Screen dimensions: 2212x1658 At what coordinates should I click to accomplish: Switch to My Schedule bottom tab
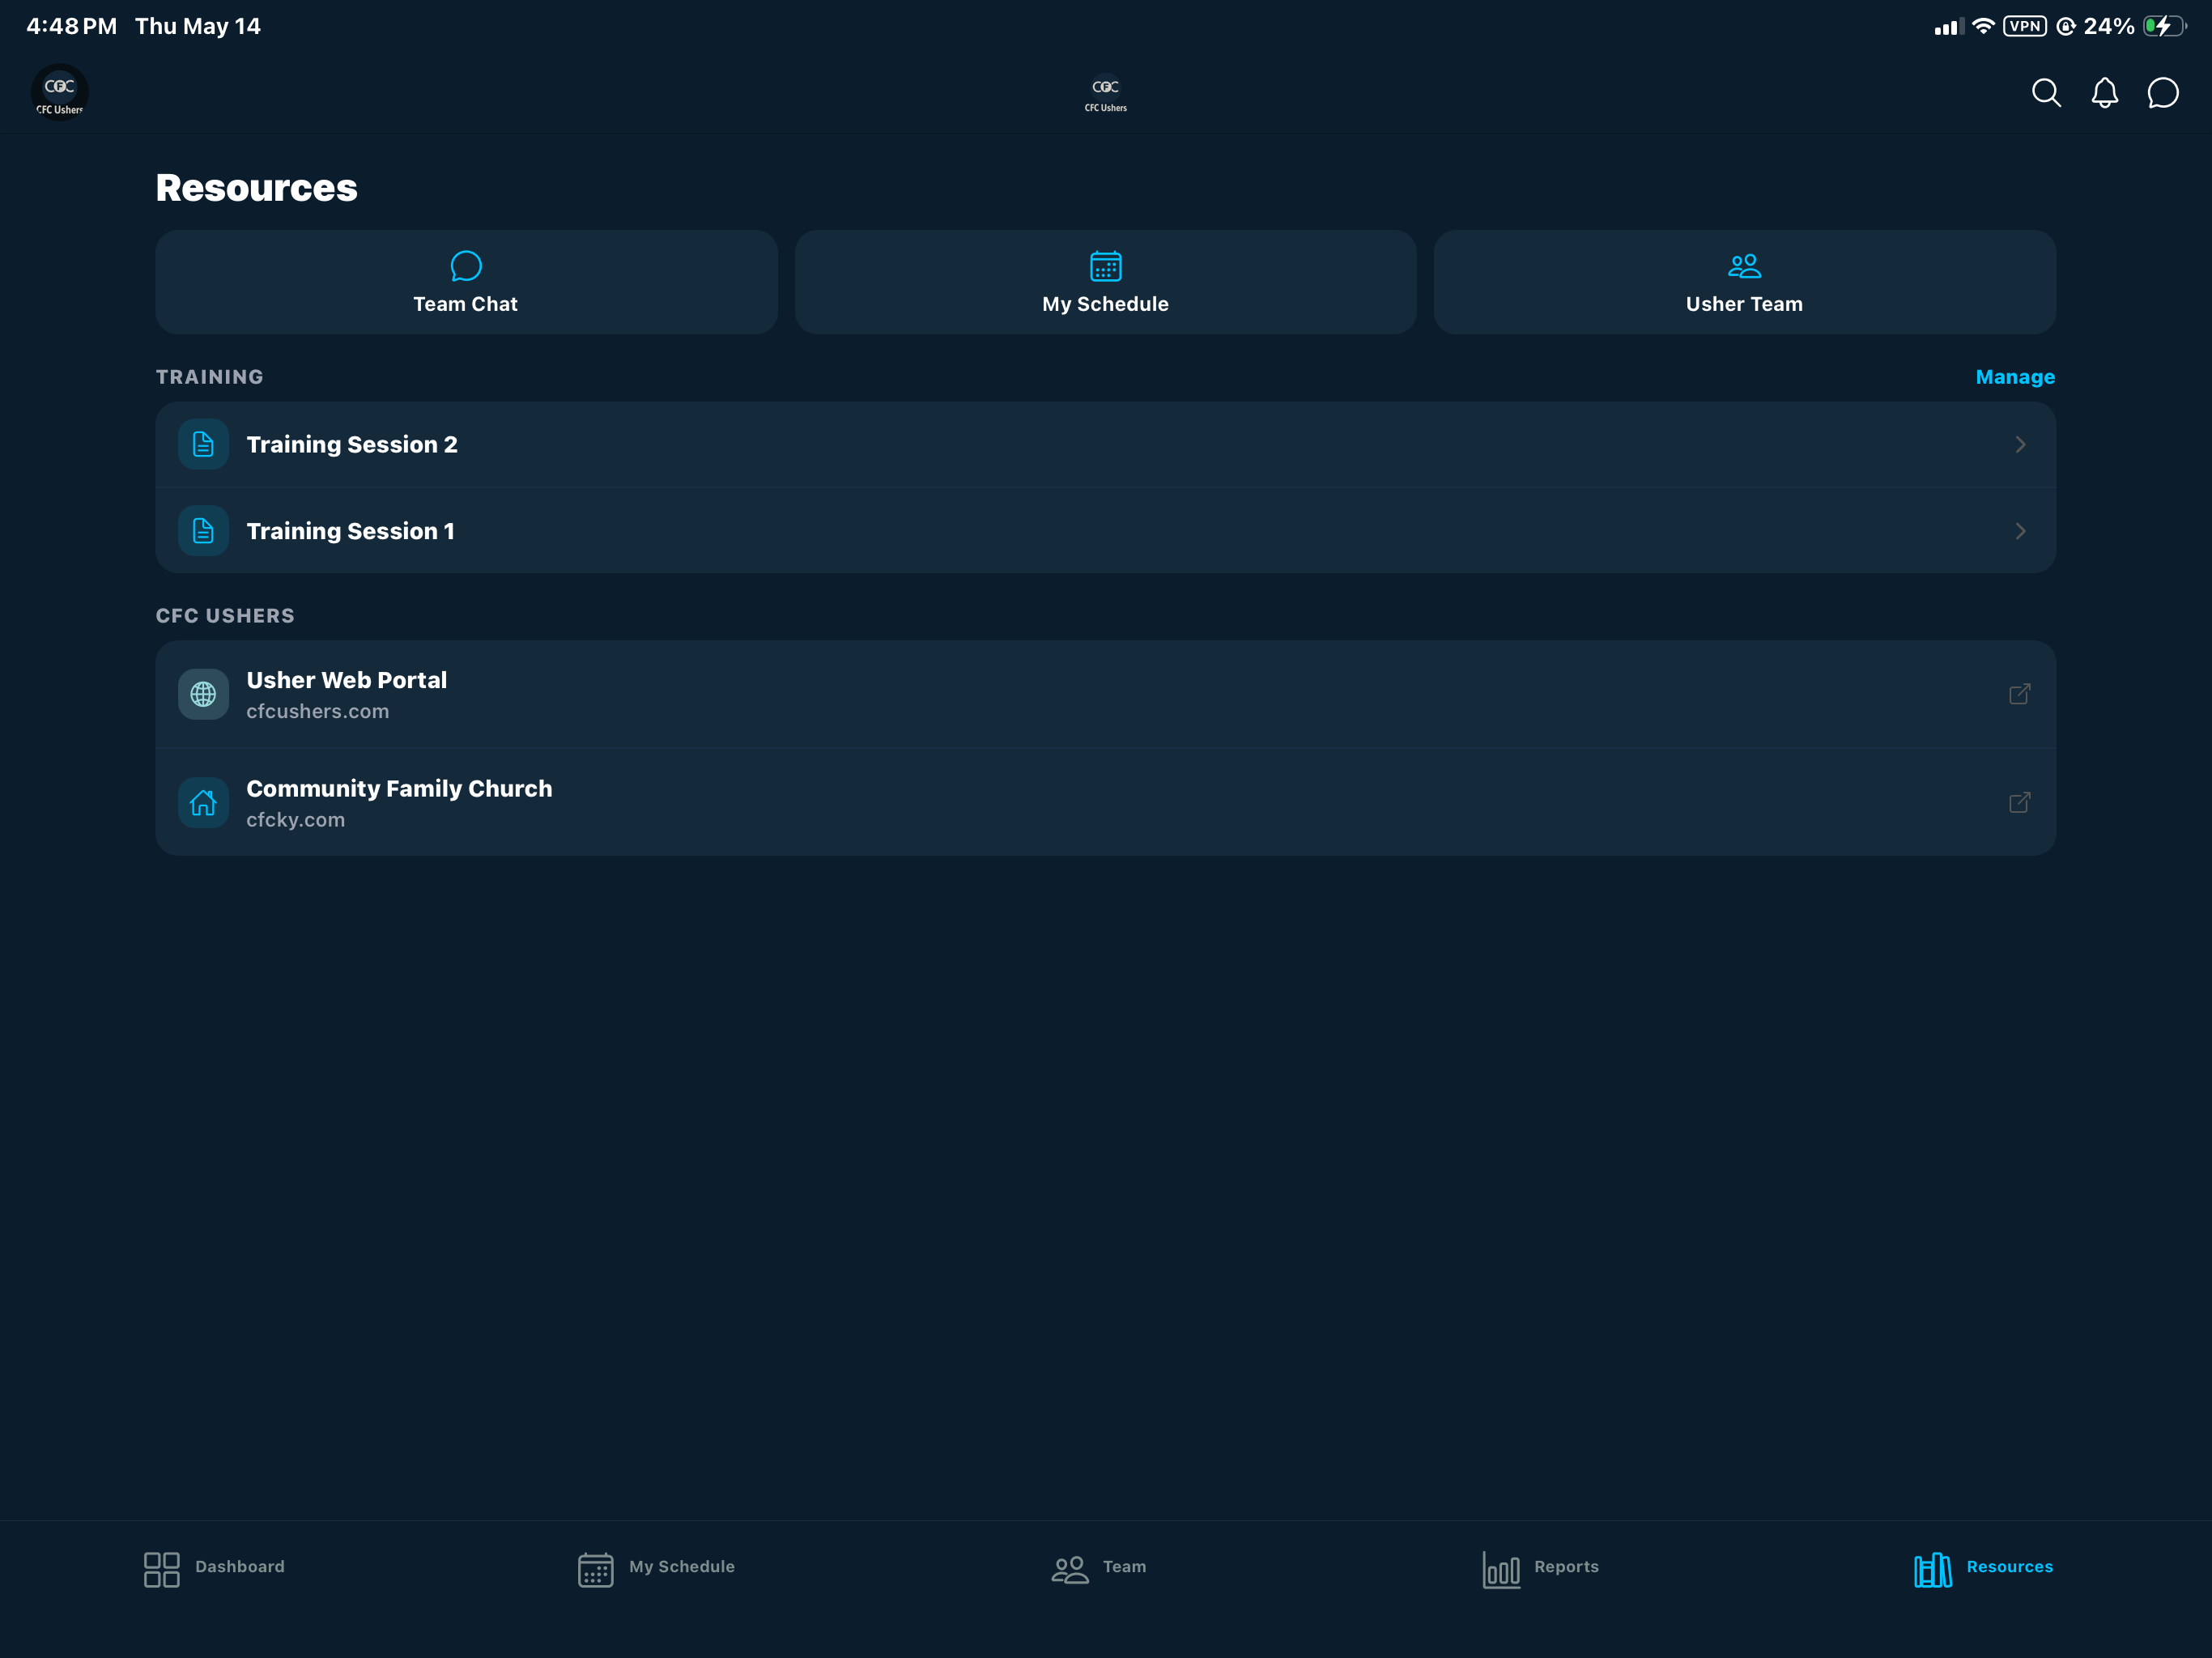(x=656, y=1569)
